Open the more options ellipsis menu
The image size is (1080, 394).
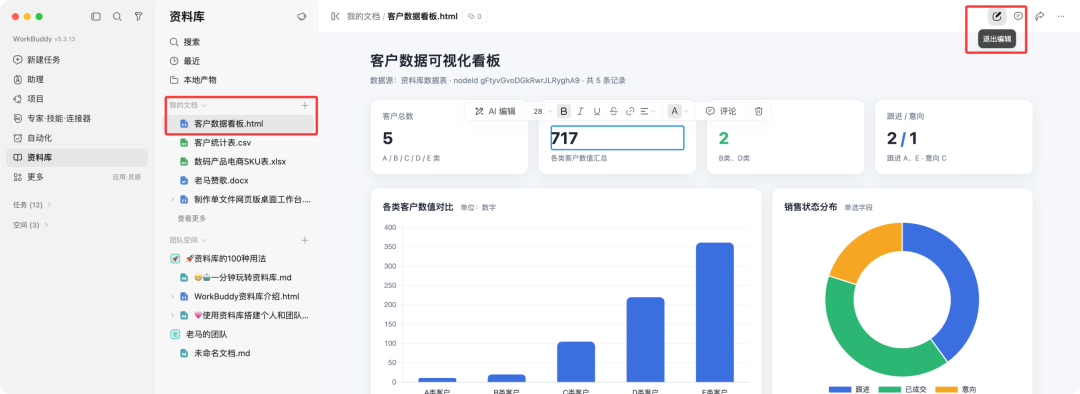coord(1061,16)
